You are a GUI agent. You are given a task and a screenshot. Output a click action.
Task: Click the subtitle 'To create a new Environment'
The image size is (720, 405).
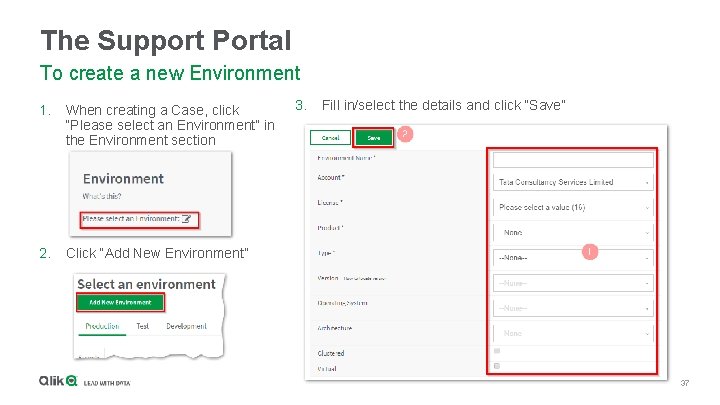pos(170,73)
